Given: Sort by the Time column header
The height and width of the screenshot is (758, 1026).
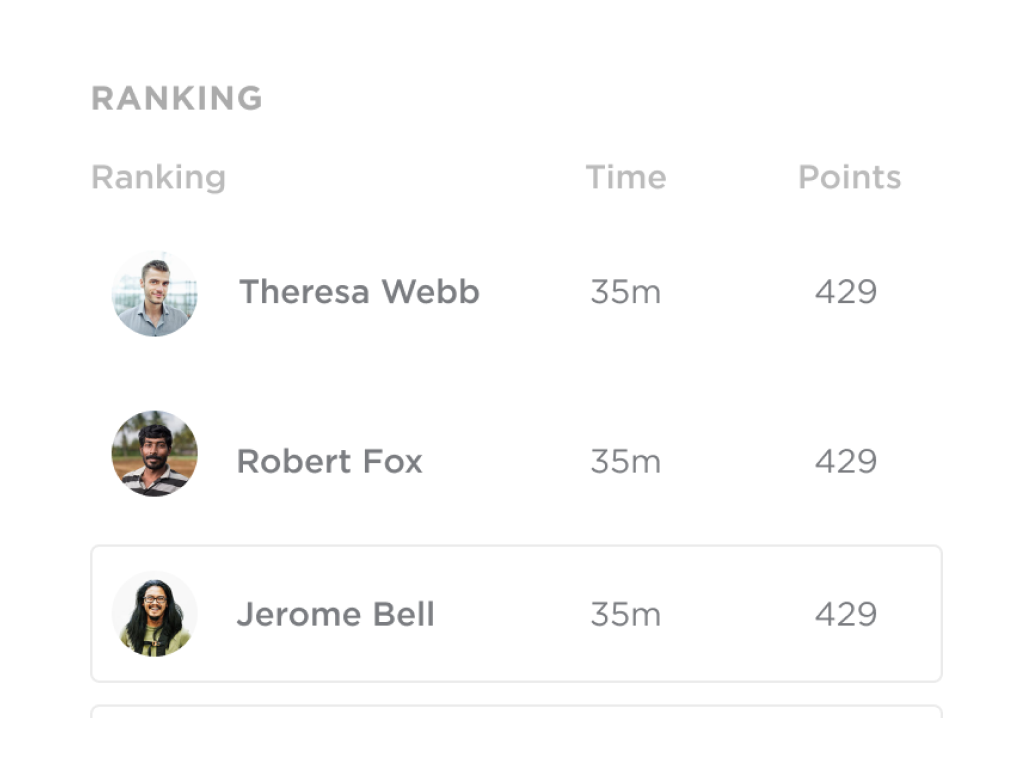Looking at the screenshot, I should coord(626,177).
